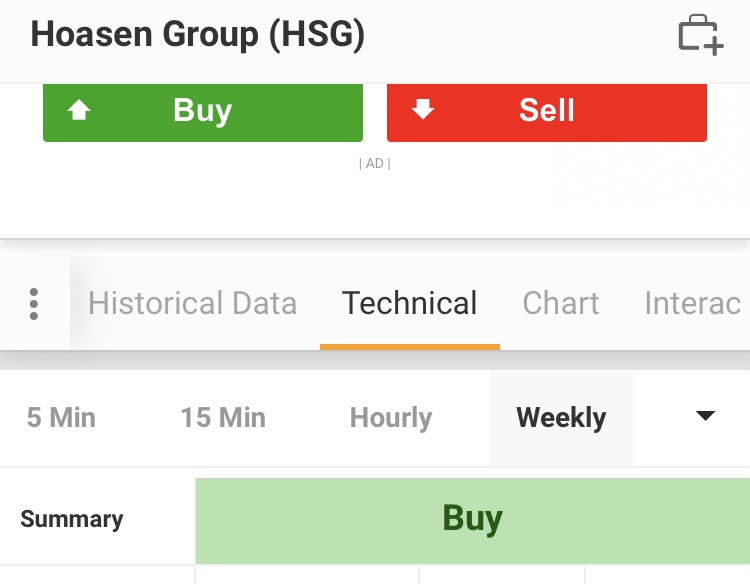Viewport: 750px width, 584px height.
Task: Click the up arrow icon on Buy
Action: (x=79, y=110)
